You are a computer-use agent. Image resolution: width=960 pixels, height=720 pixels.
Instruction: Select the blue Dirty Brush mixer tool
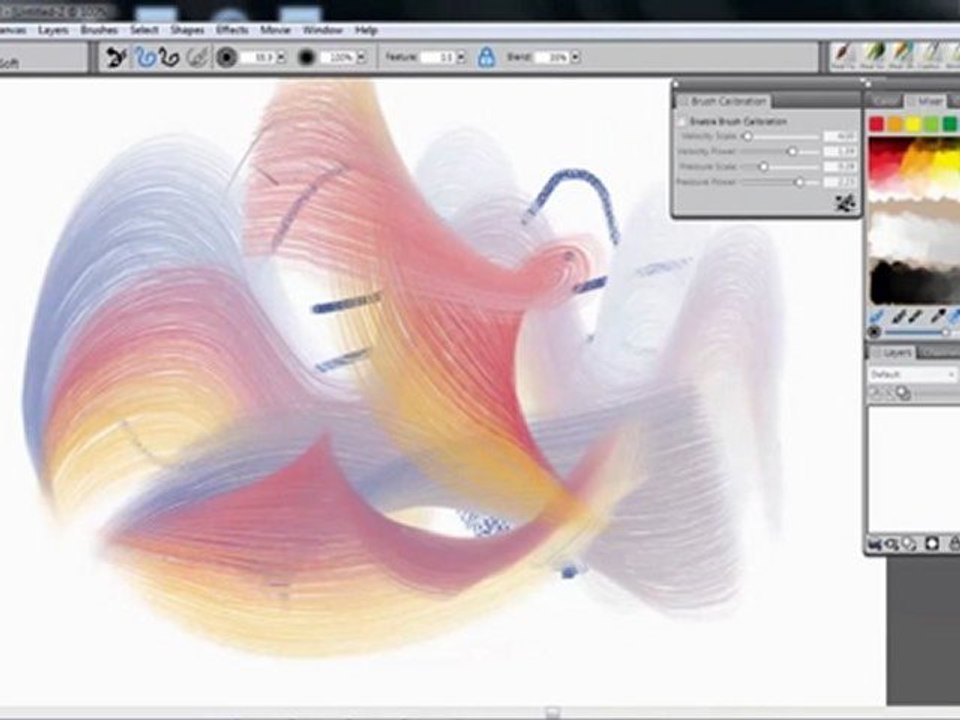click(877, 317)
